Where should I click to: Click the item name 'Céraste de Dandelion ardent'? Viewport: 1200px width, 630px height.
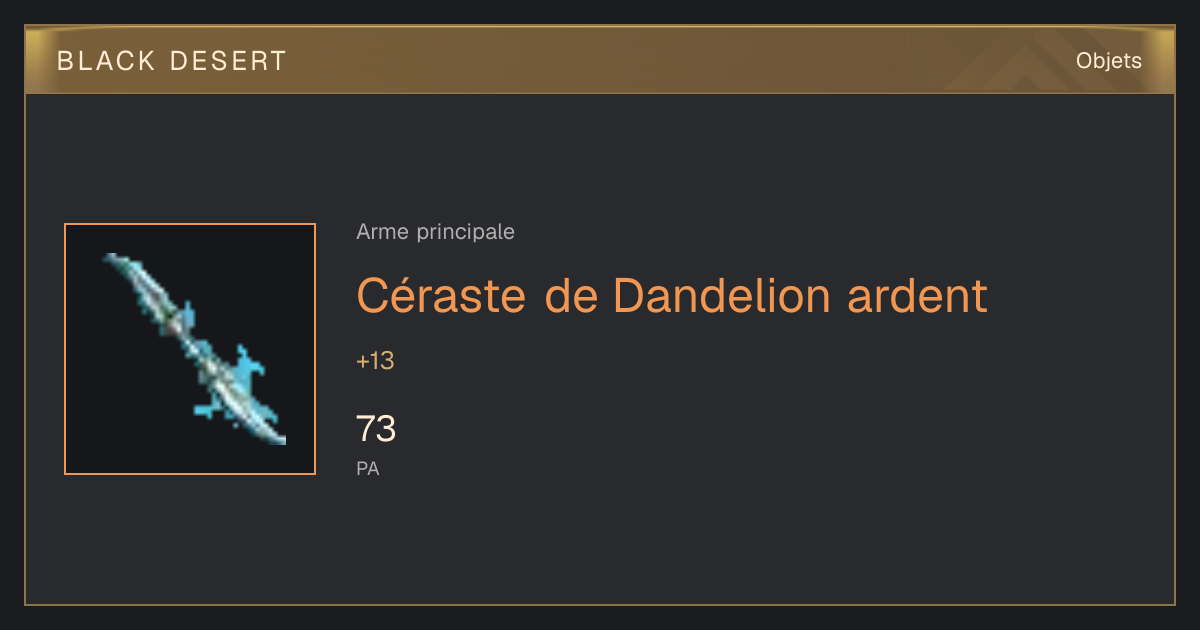tap(672, 295)
